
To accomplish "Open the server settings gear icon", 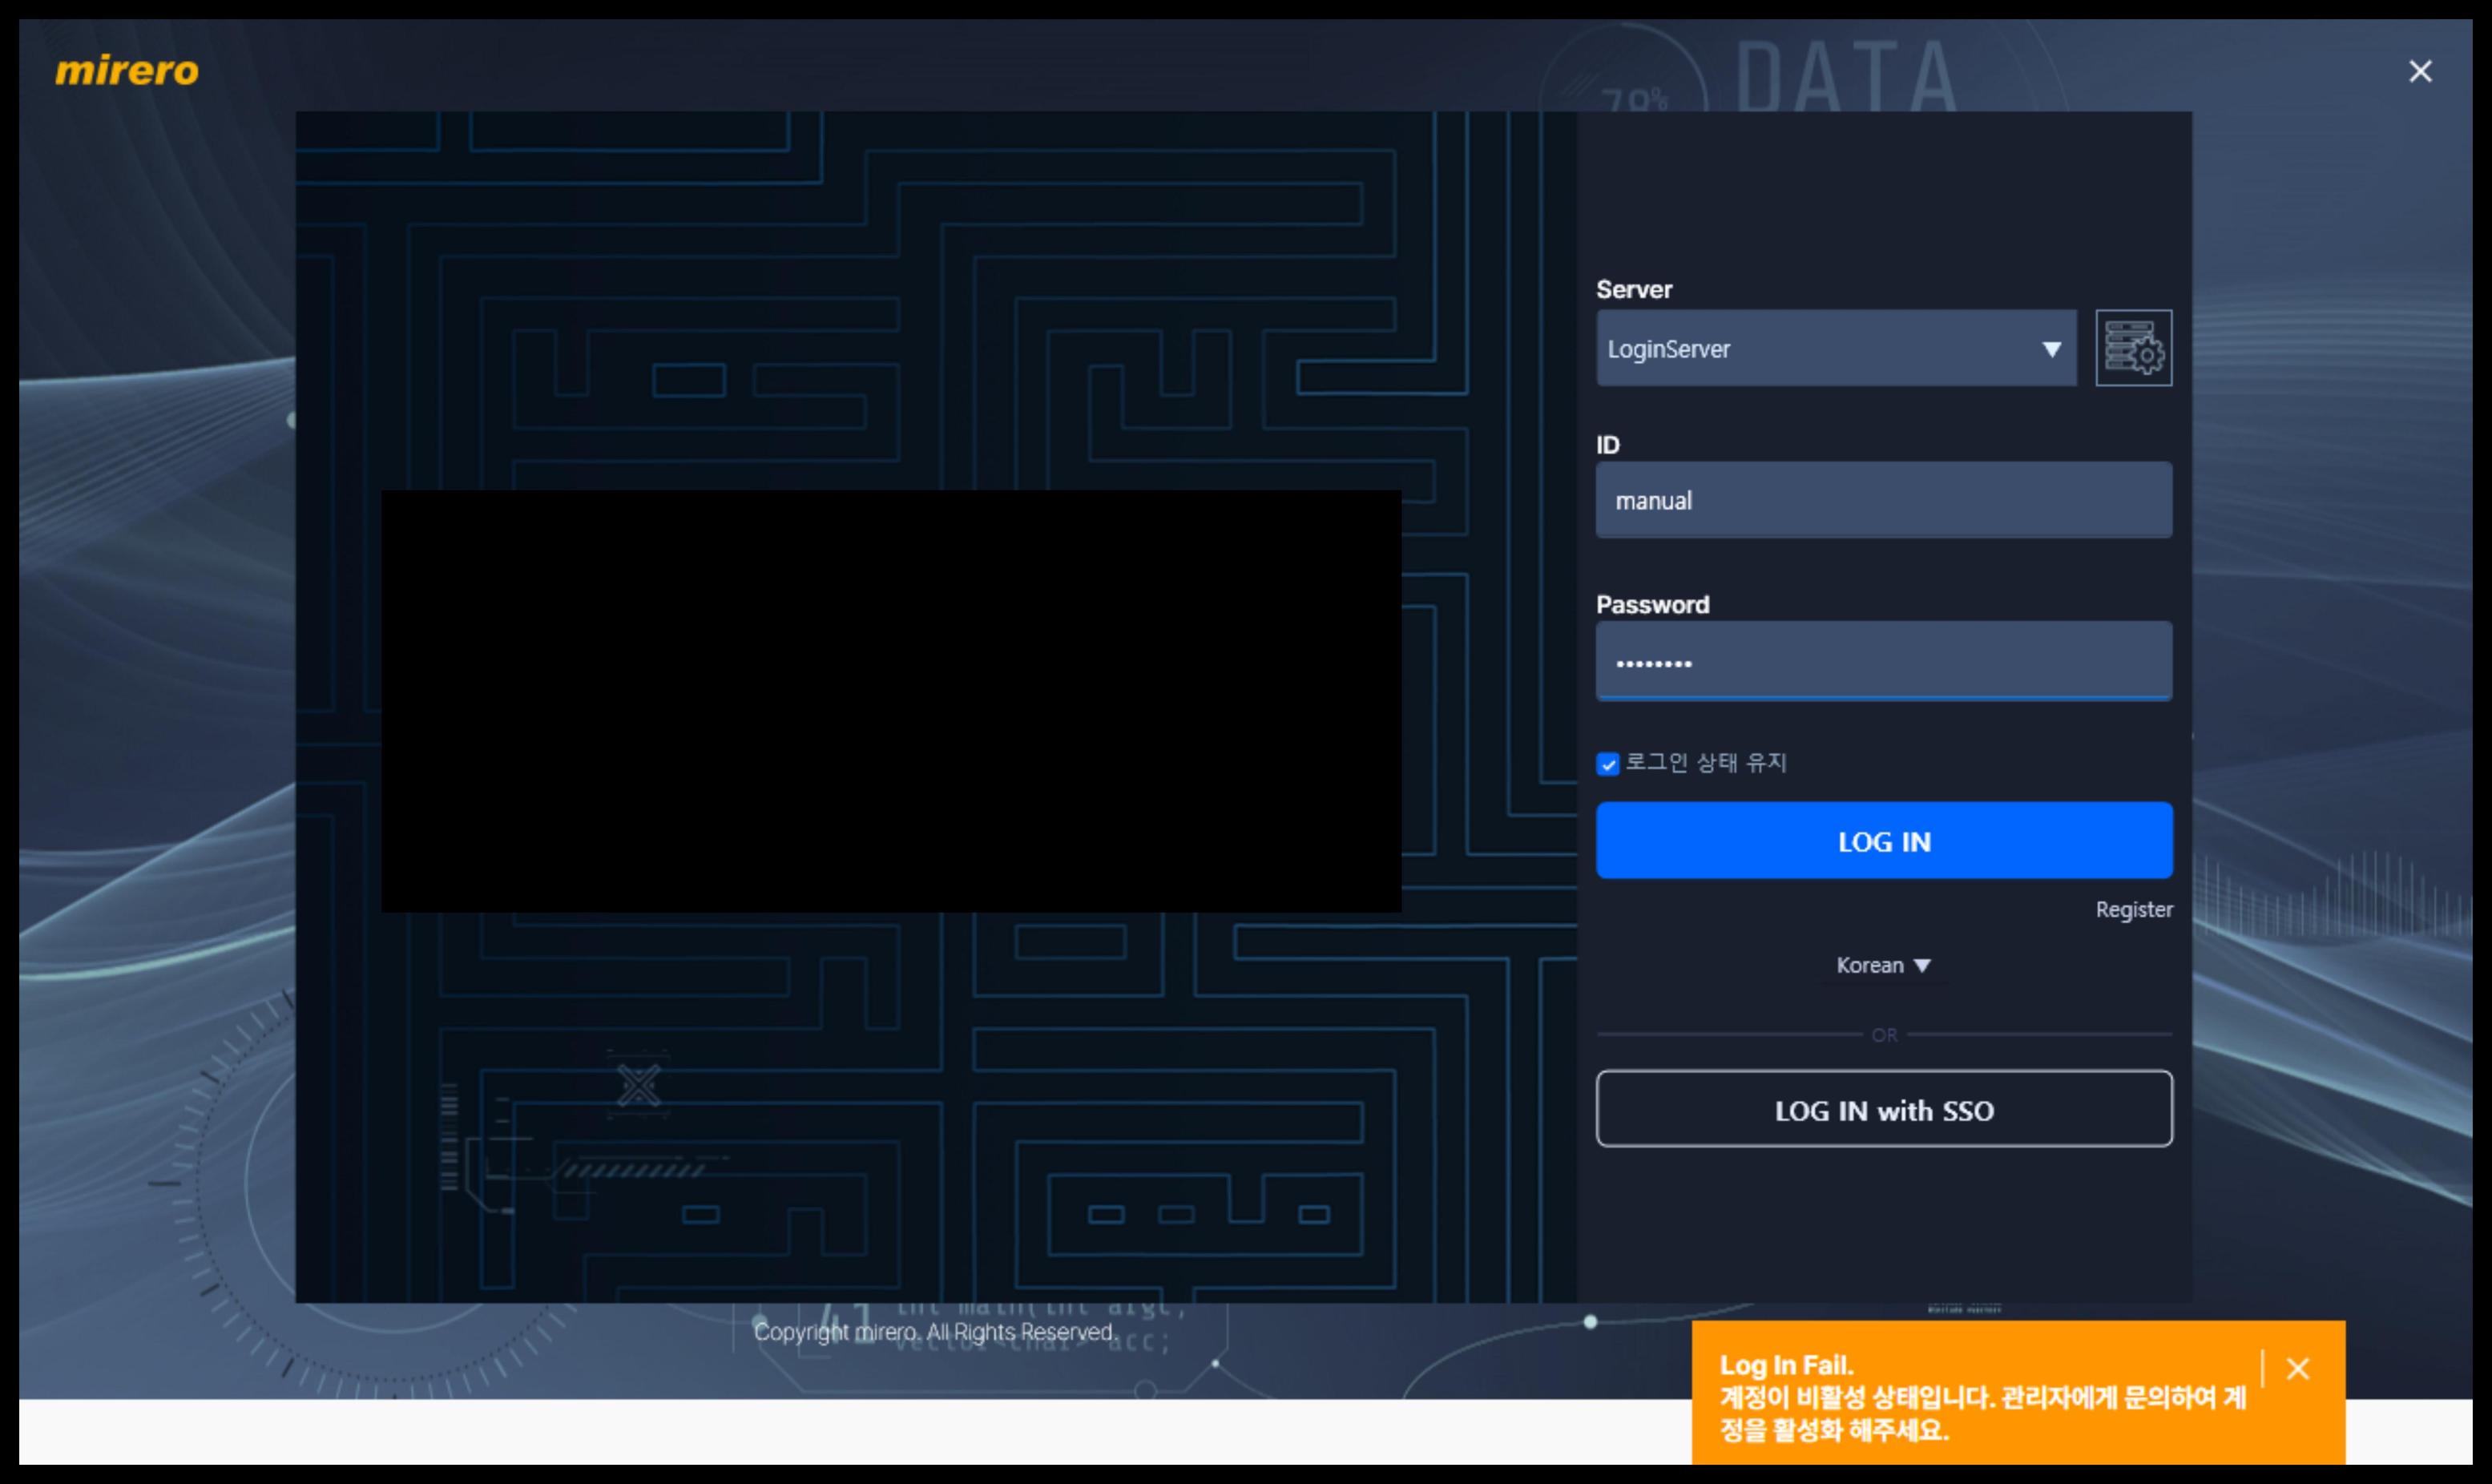I will (2133, 348).
